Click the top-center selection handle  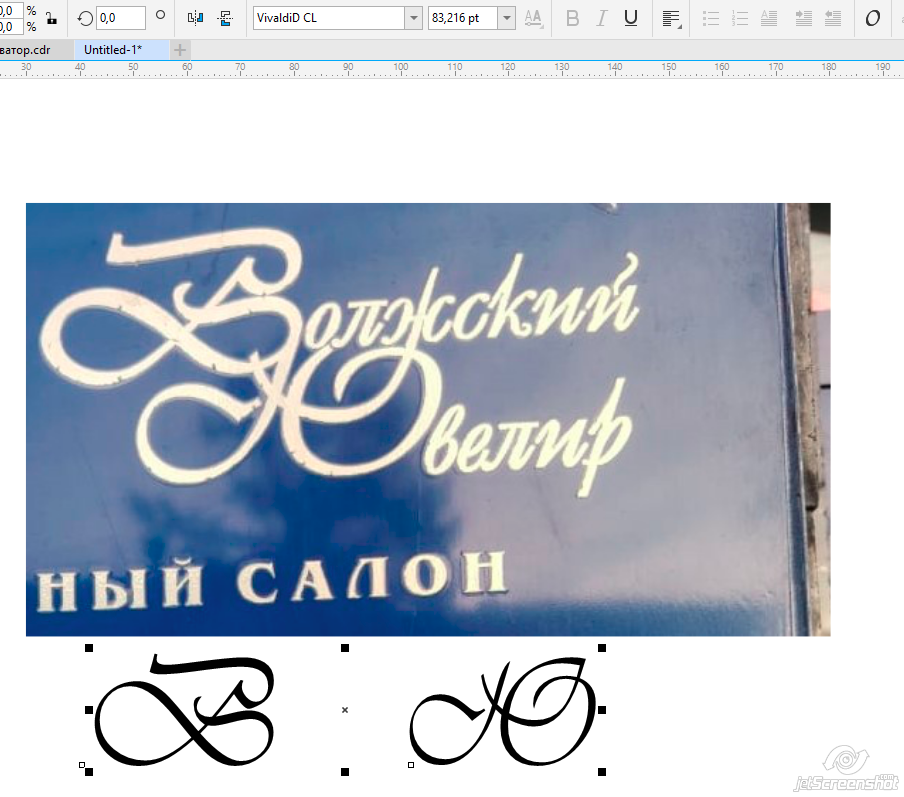point(345,648)
